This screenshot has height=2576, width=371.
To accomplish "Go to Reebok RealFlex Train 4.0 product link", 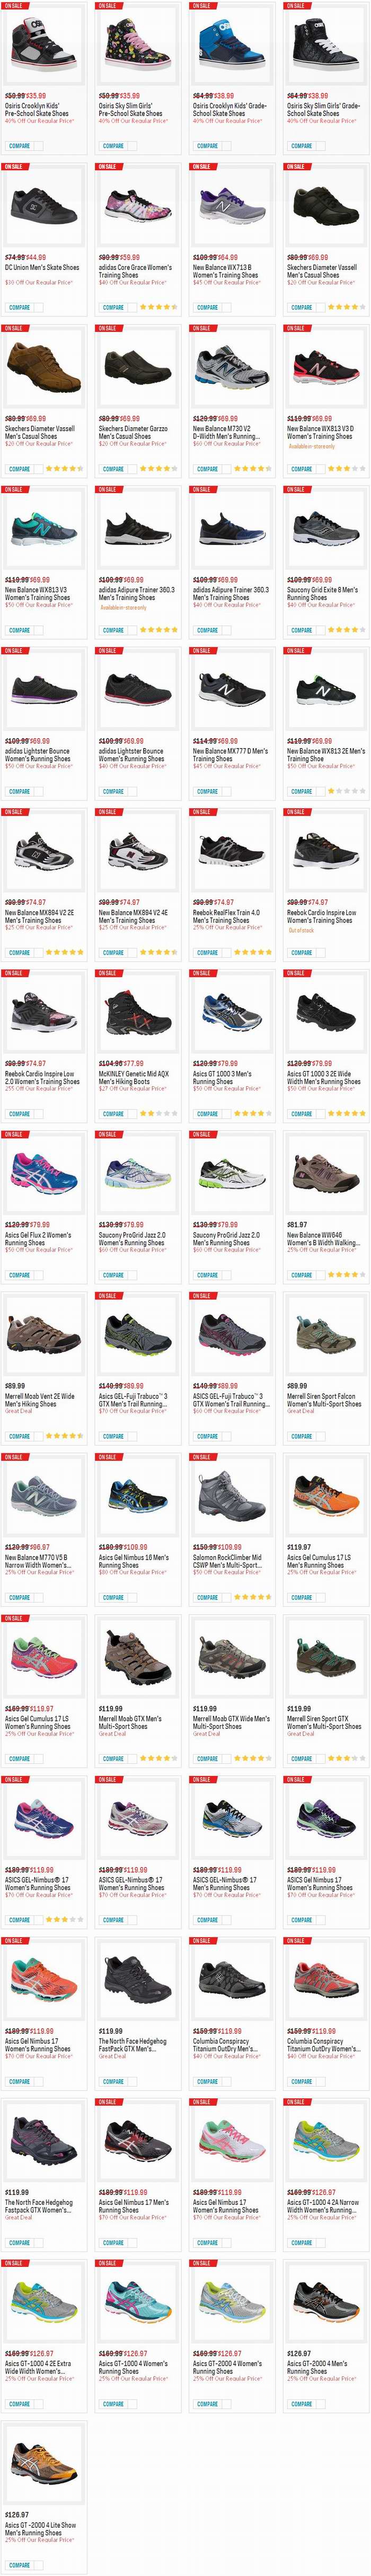I will point(226,912).
